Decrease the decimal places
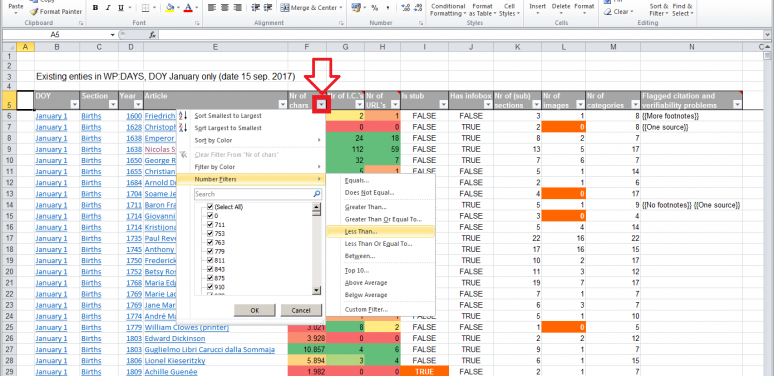The image size is (774, 376). tap(419, 7)
